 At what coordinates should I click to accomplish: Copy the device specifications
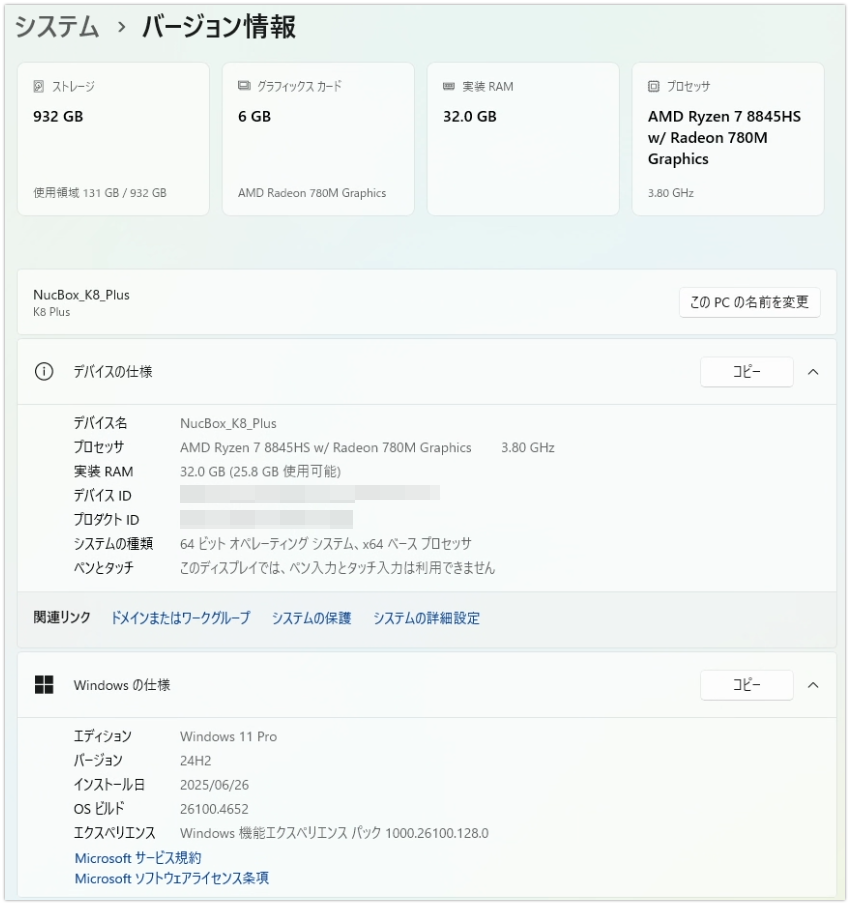coord(747,372)
